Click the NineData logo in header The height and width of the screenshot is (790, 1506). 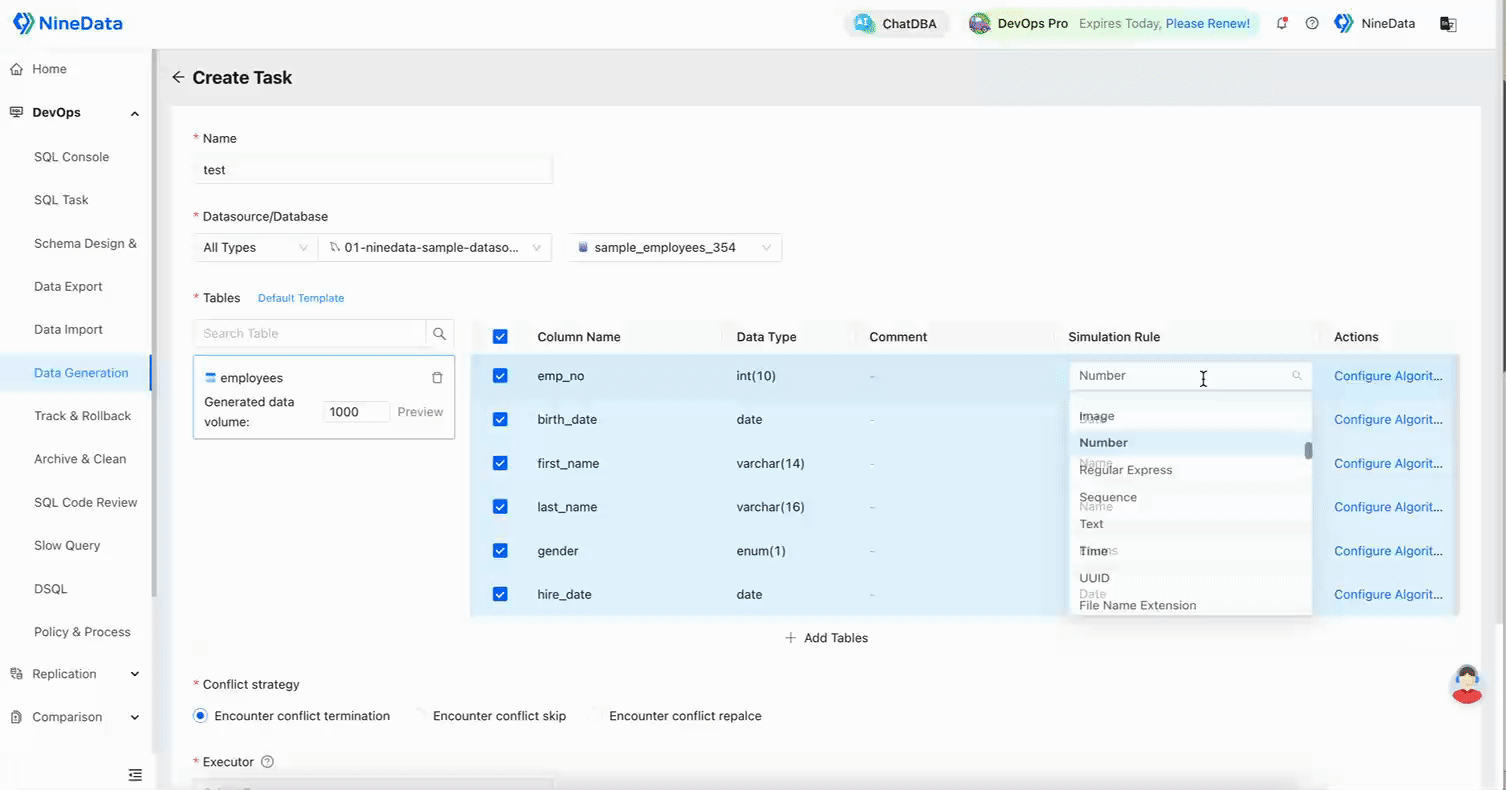68,23
